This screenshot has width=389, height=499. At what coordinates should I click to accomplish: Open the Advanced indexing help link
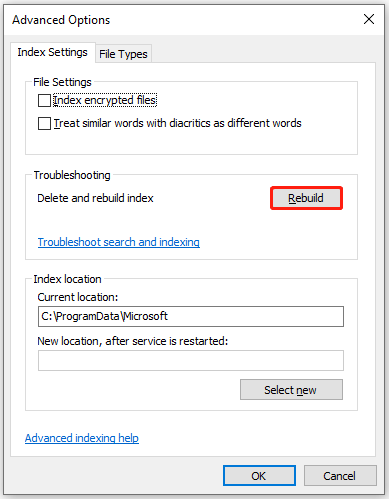[82, 438]
